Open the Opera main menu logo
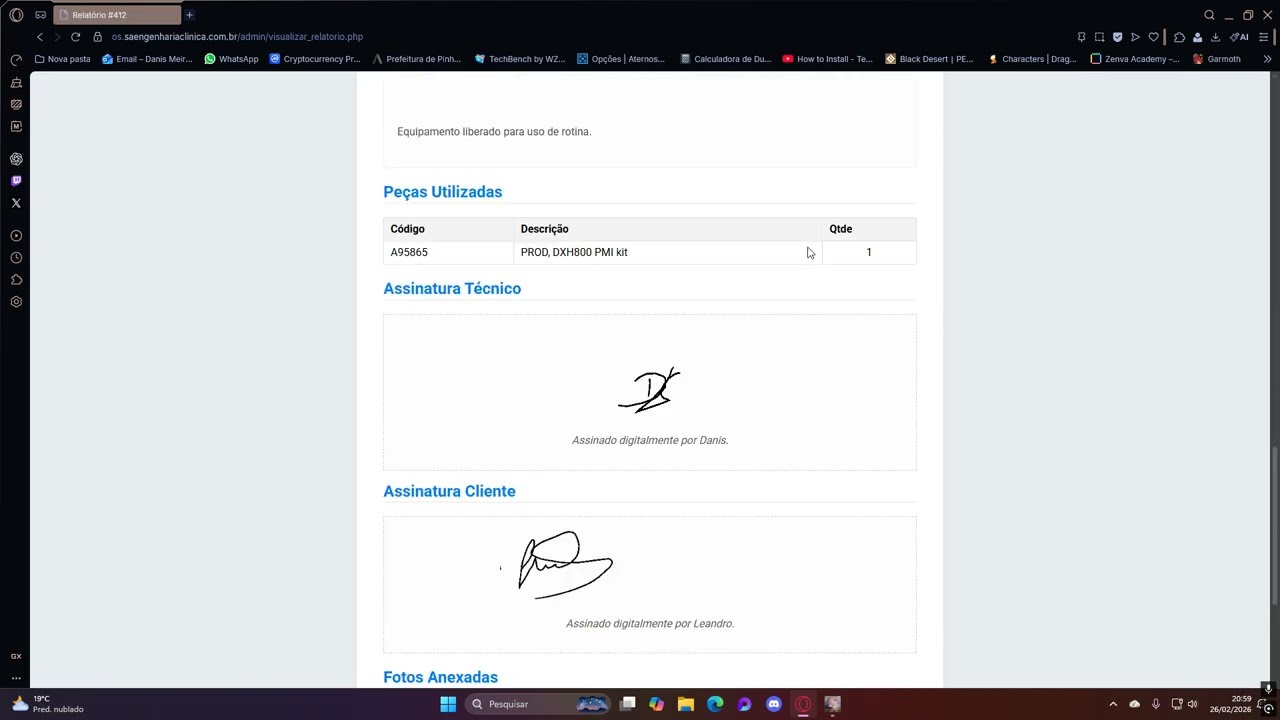This screenshot has width=1280, height=720. click(x=16, y=15)
